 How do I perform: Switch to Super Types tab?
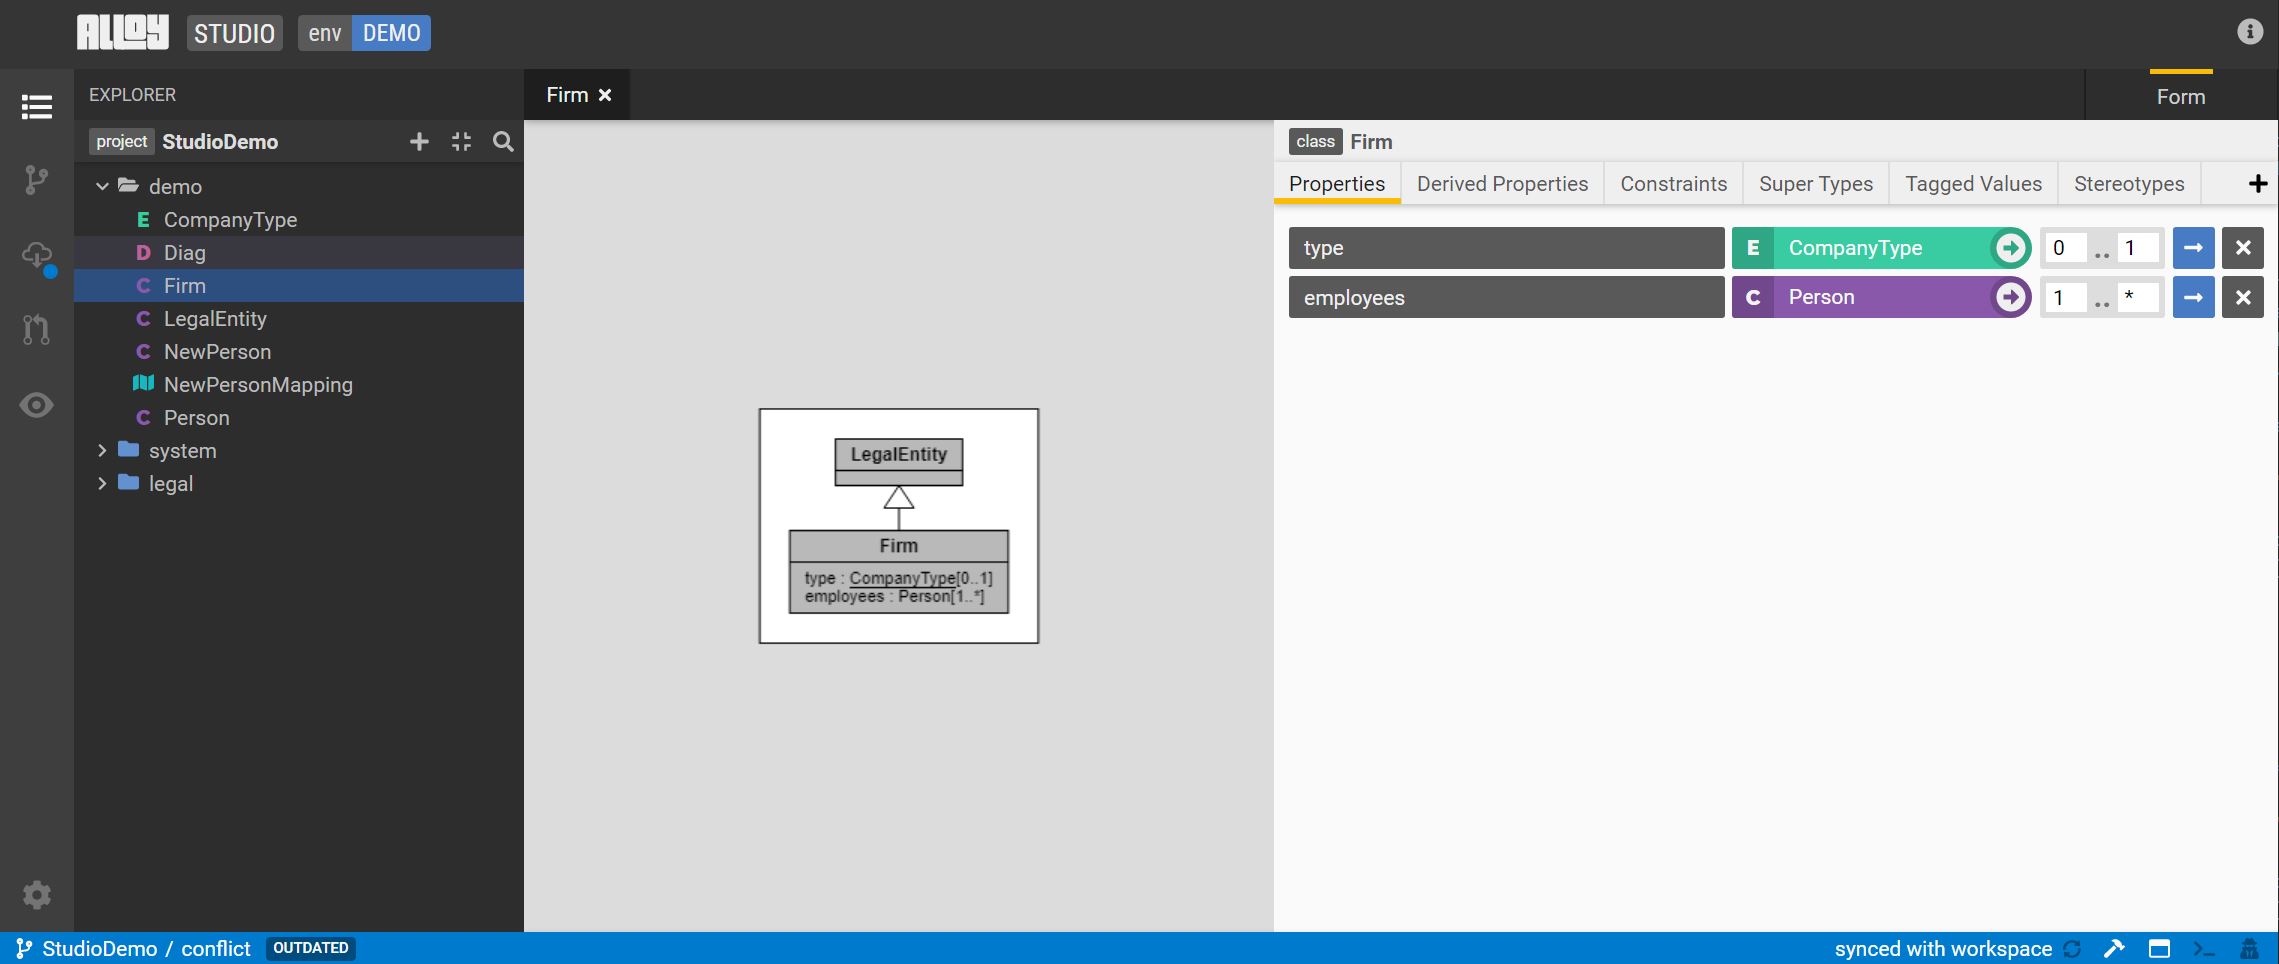[1816, 183]
